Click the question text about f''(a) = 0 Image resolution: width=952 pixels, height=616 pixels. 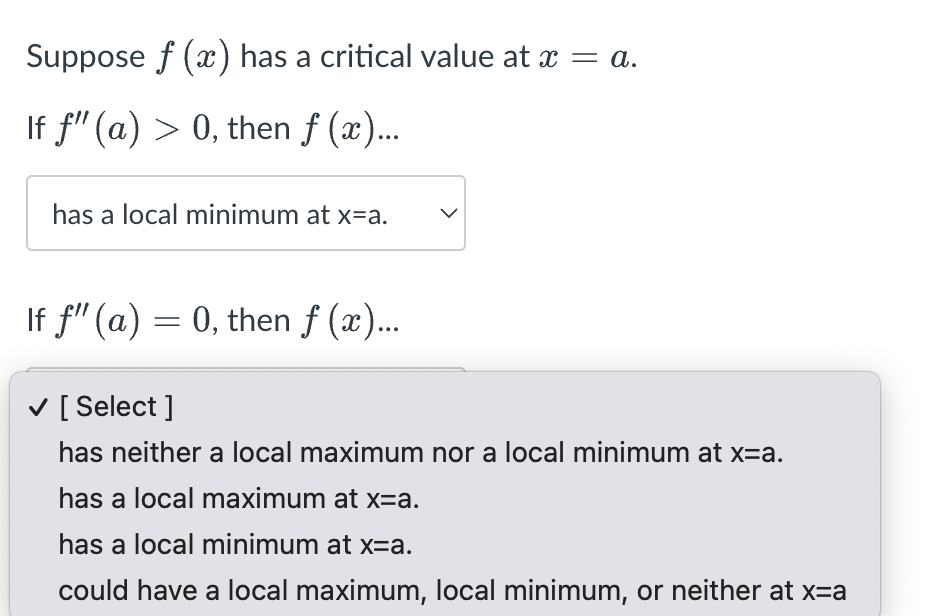pos(212,319)
